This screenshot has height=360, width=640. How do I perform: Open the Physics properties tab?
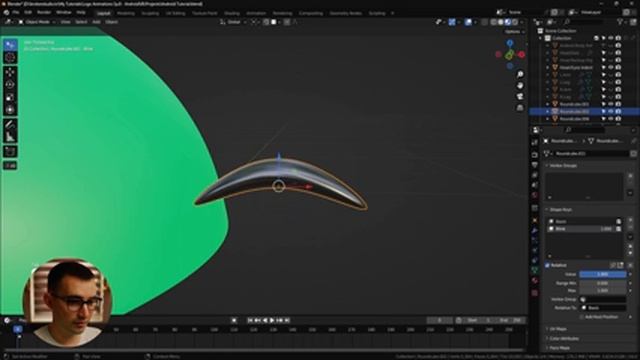point(535,251)
